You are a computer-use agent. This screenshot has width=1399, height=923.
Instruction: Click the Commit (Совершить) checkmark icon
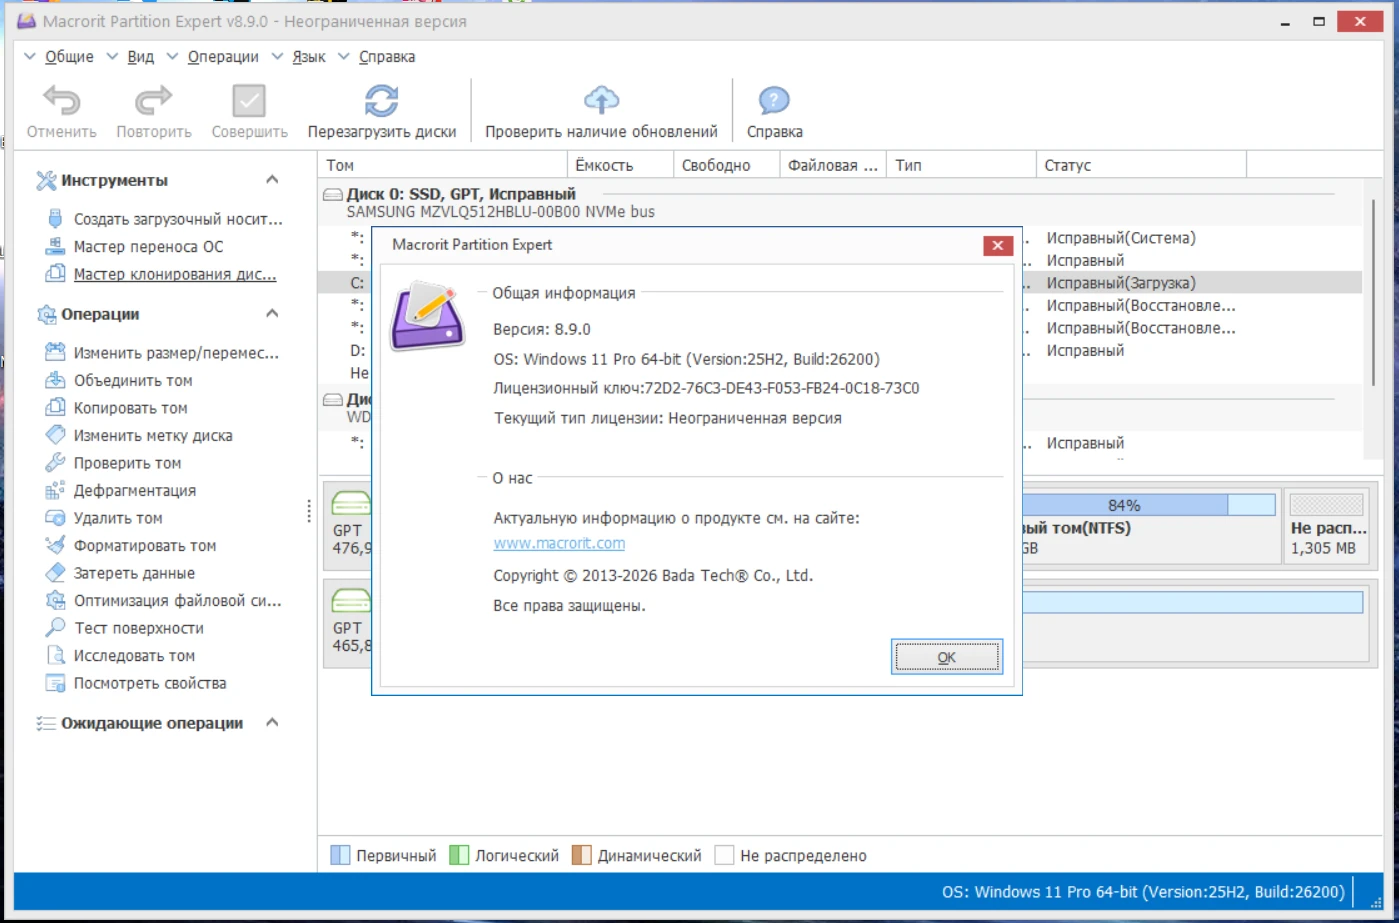click(x=249, y=102)
